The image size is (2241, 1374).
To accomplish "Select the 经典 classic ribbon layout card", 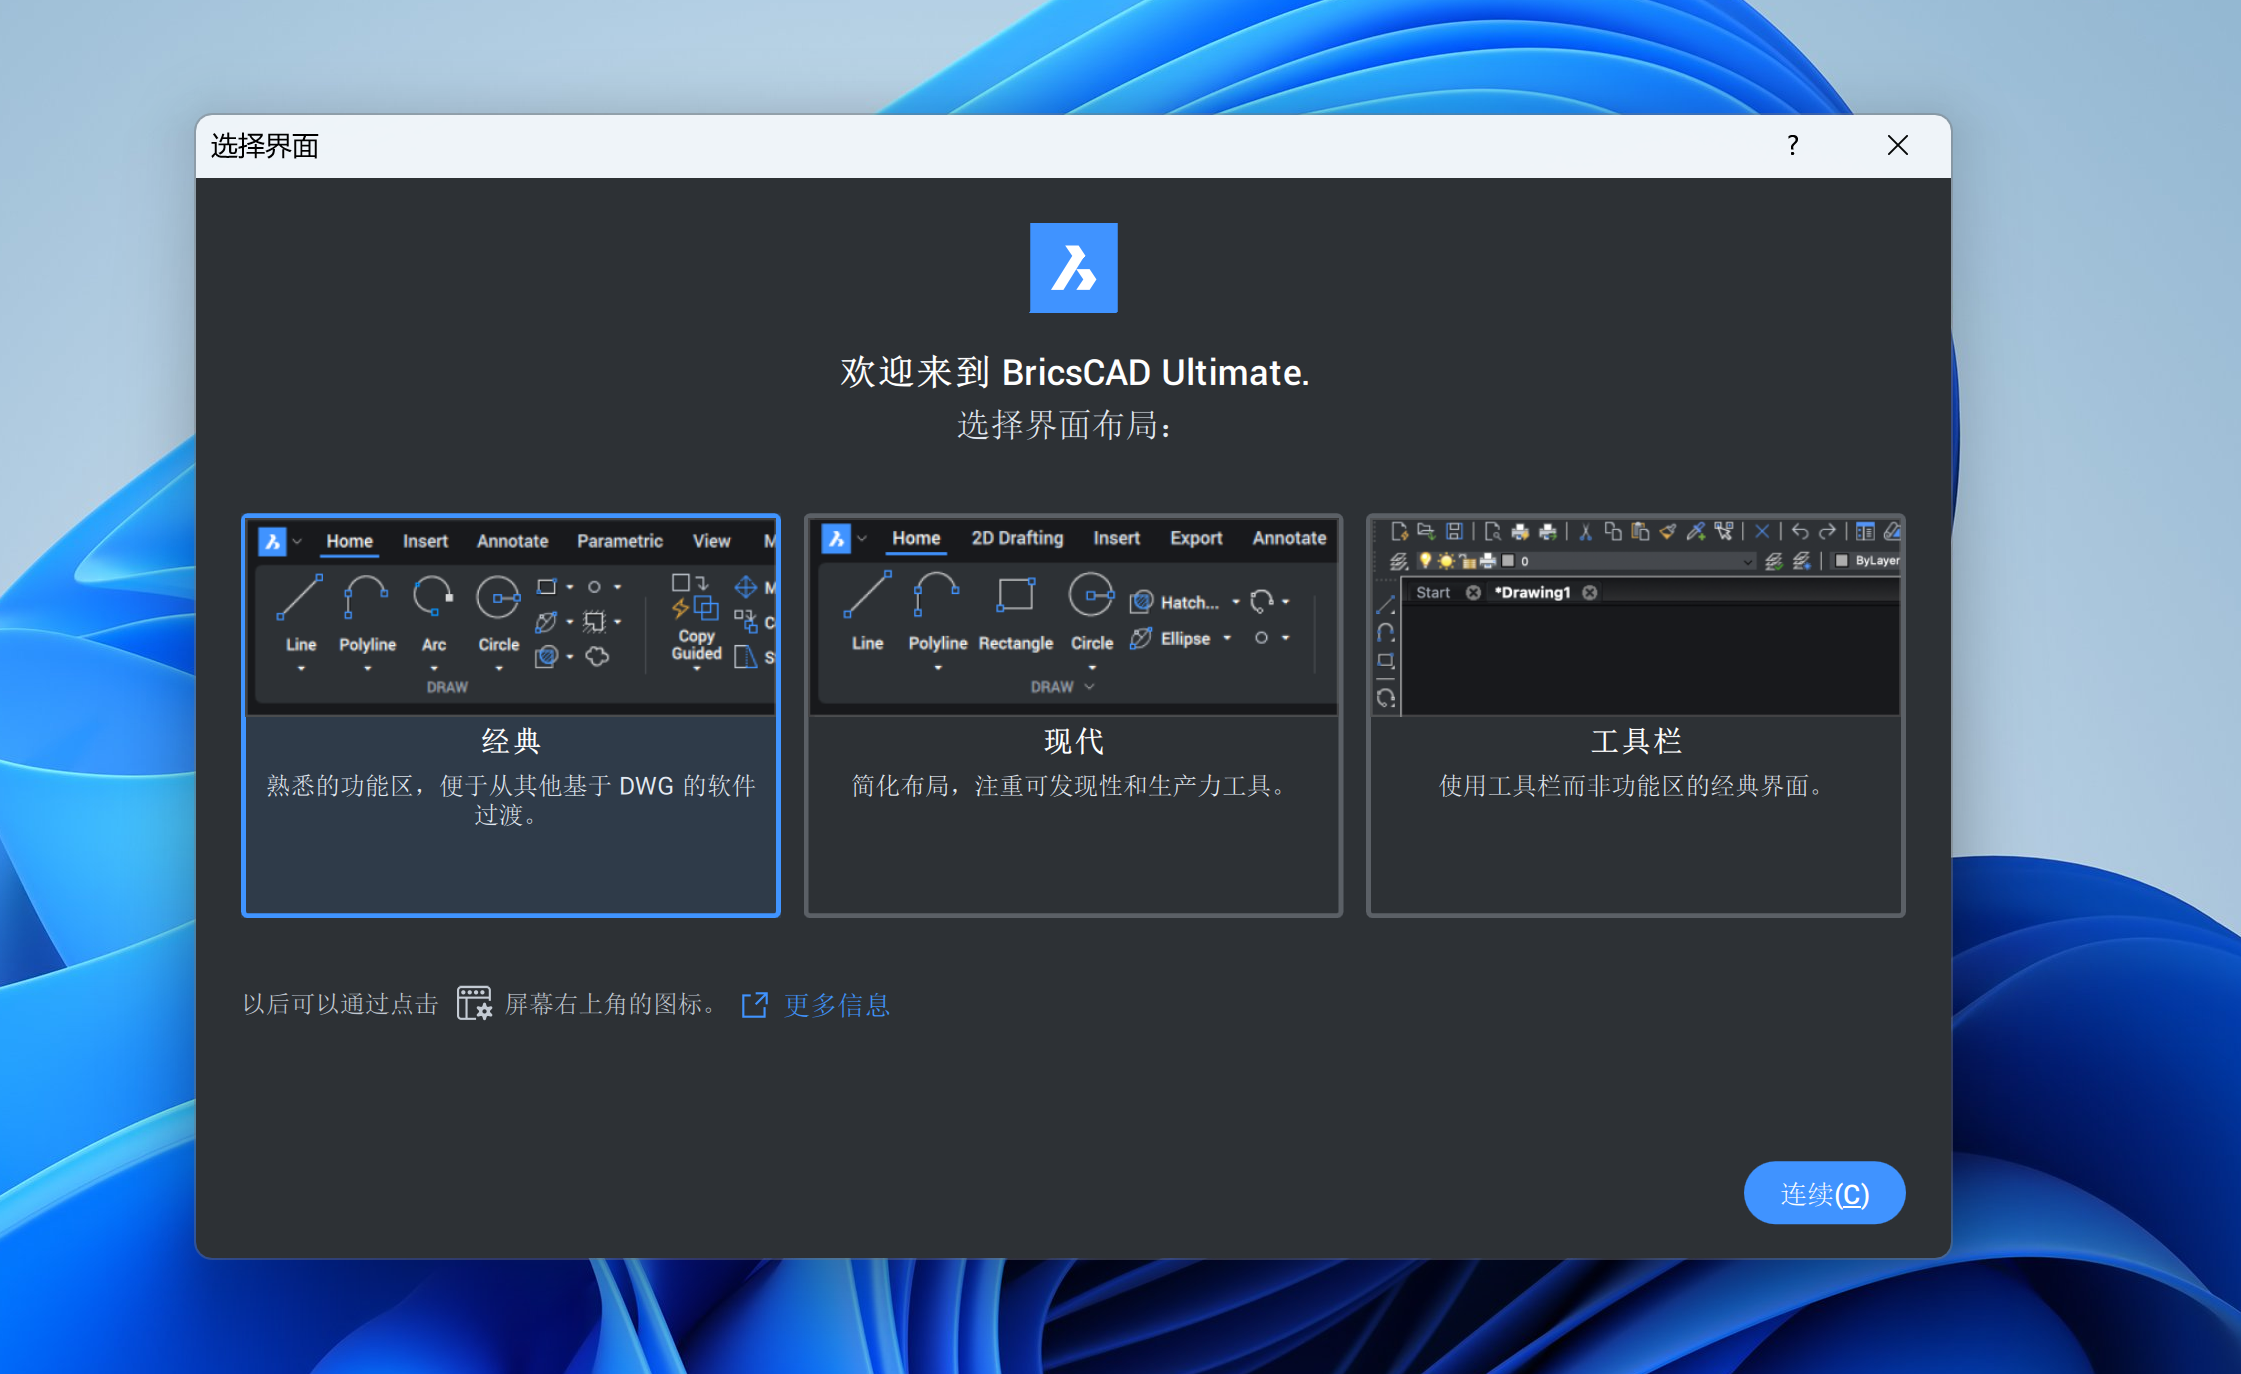I will [x=511, y=715].
